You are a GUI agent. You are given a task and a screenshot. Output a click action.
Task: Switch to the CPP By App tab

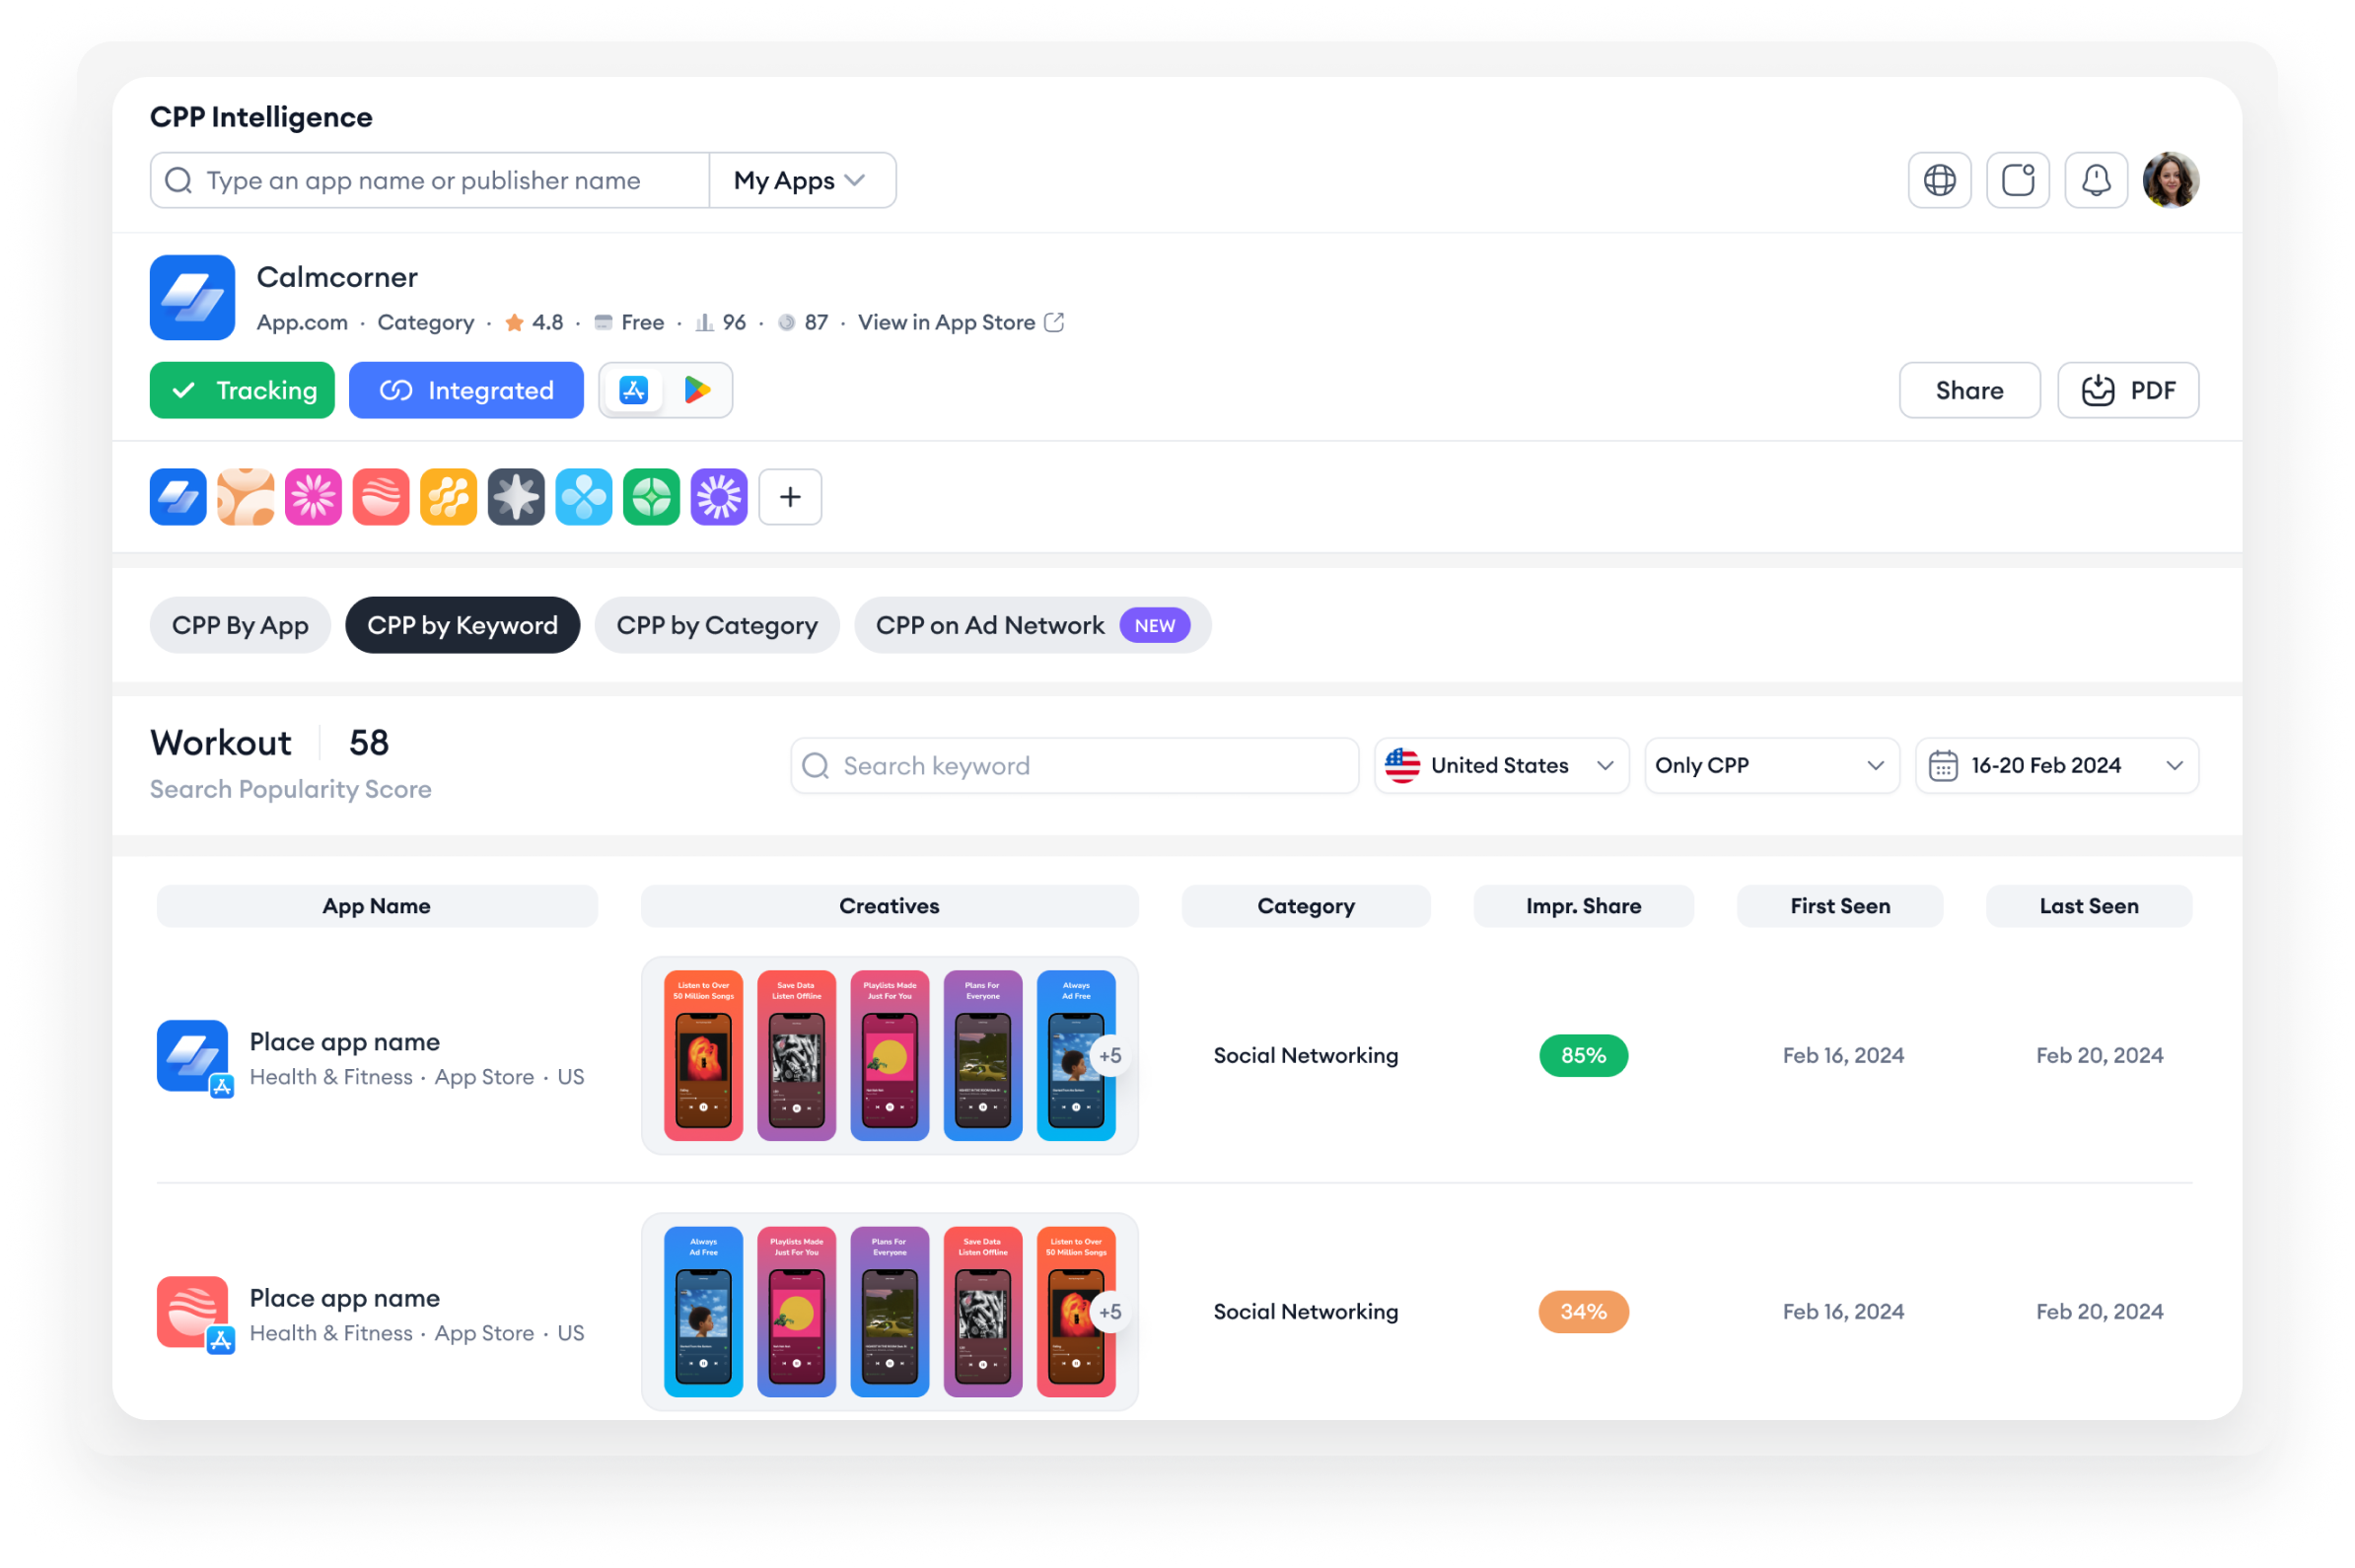click(x=240, y=625)
